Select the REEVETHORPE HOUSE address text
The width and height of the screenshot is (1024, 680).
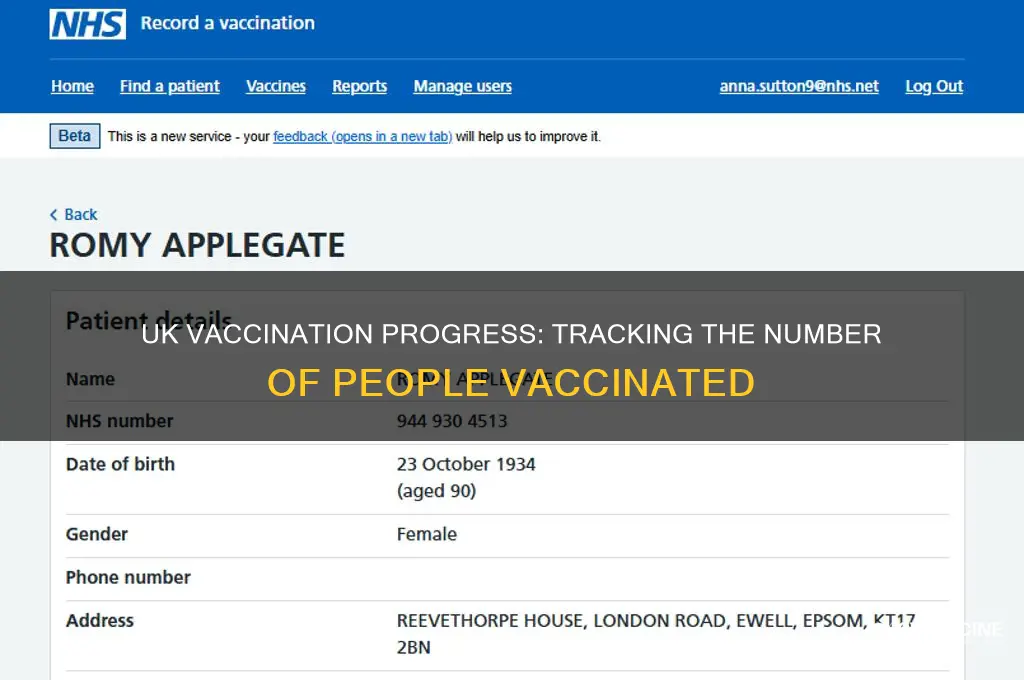tap(656, 634)
